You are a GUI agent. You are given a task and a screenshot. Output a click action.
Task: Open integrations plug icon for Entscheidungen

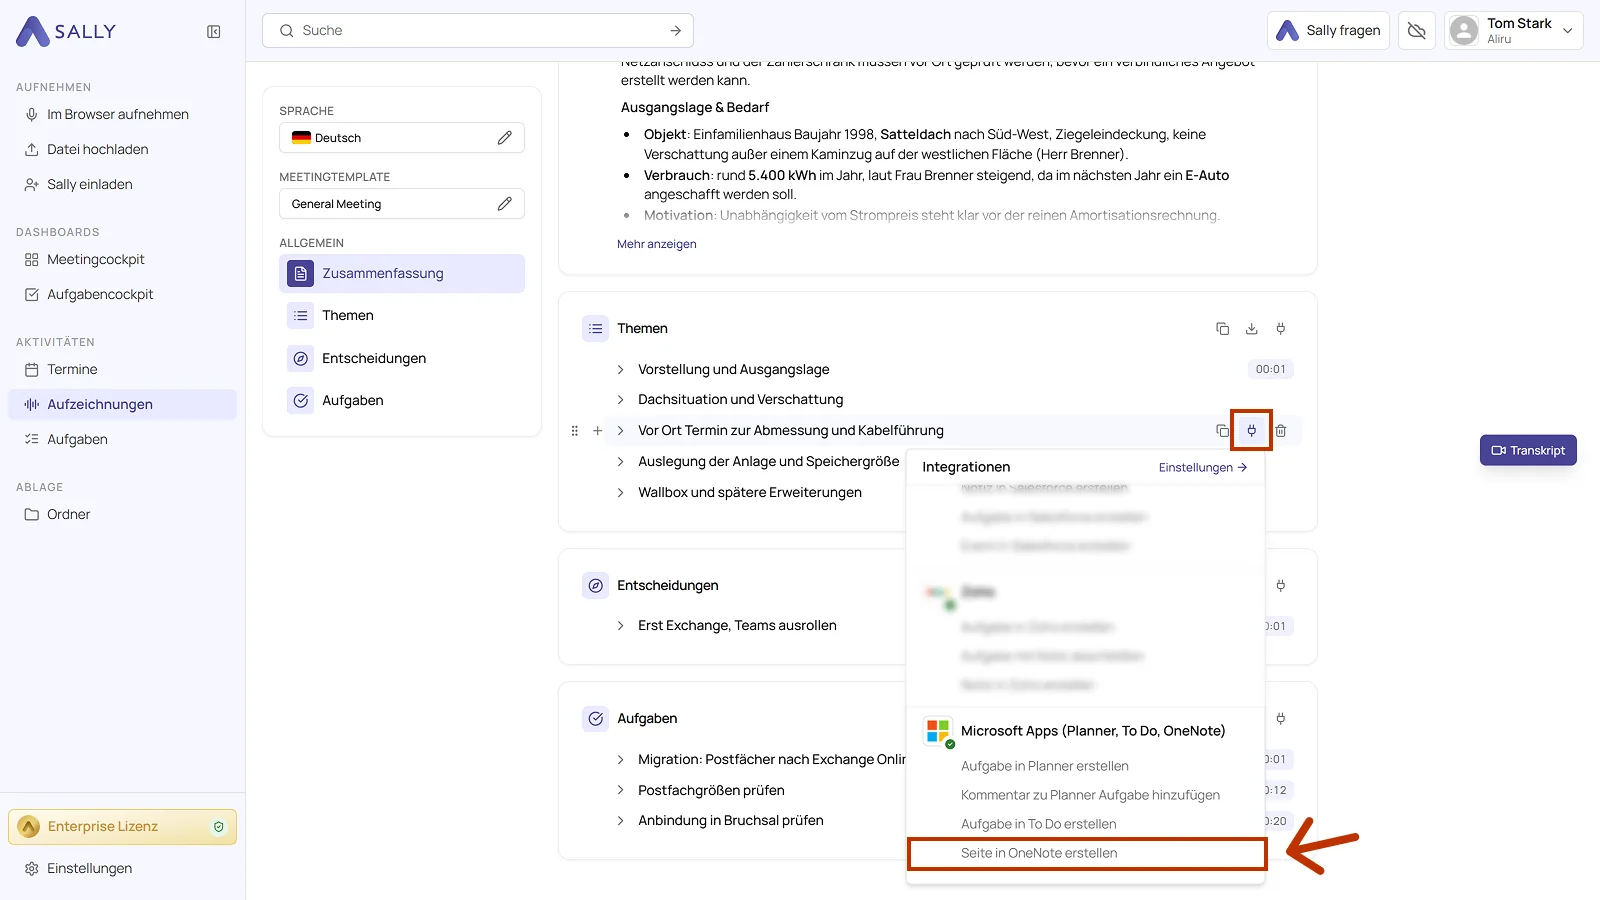coord(1281,586)
